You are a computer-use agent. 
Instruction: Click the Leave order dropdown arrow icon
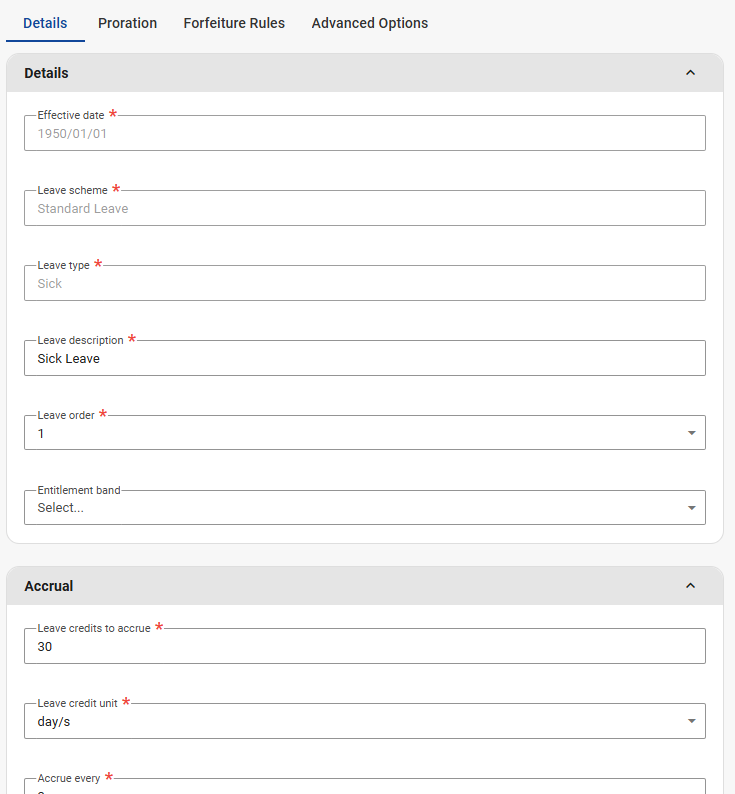691,433
